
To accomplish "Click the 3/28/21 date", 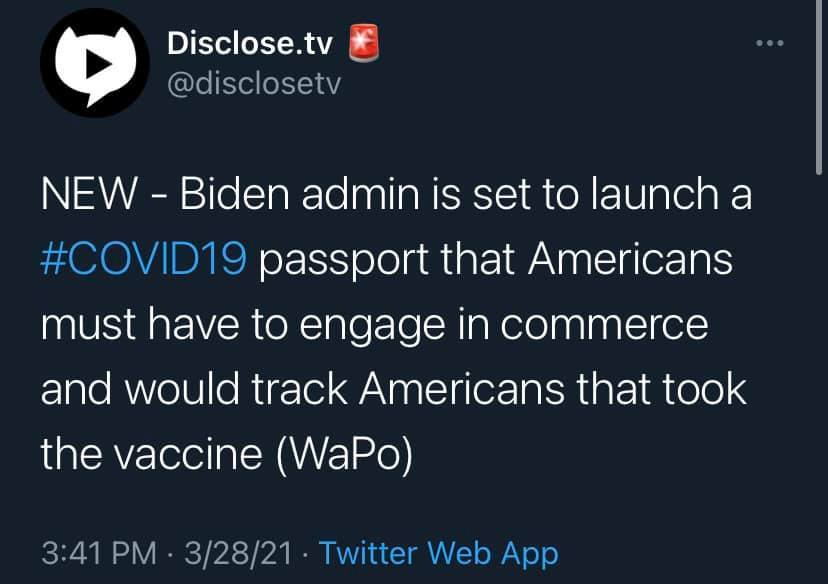I will [x=238, y=553].
